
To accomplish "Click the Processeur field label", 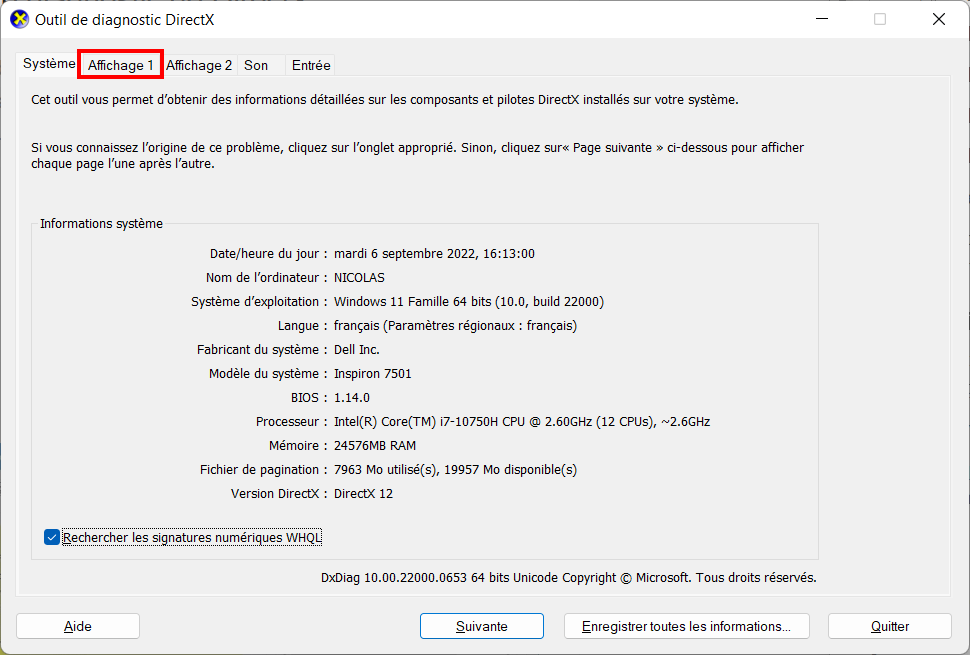I will pos(291,422).
